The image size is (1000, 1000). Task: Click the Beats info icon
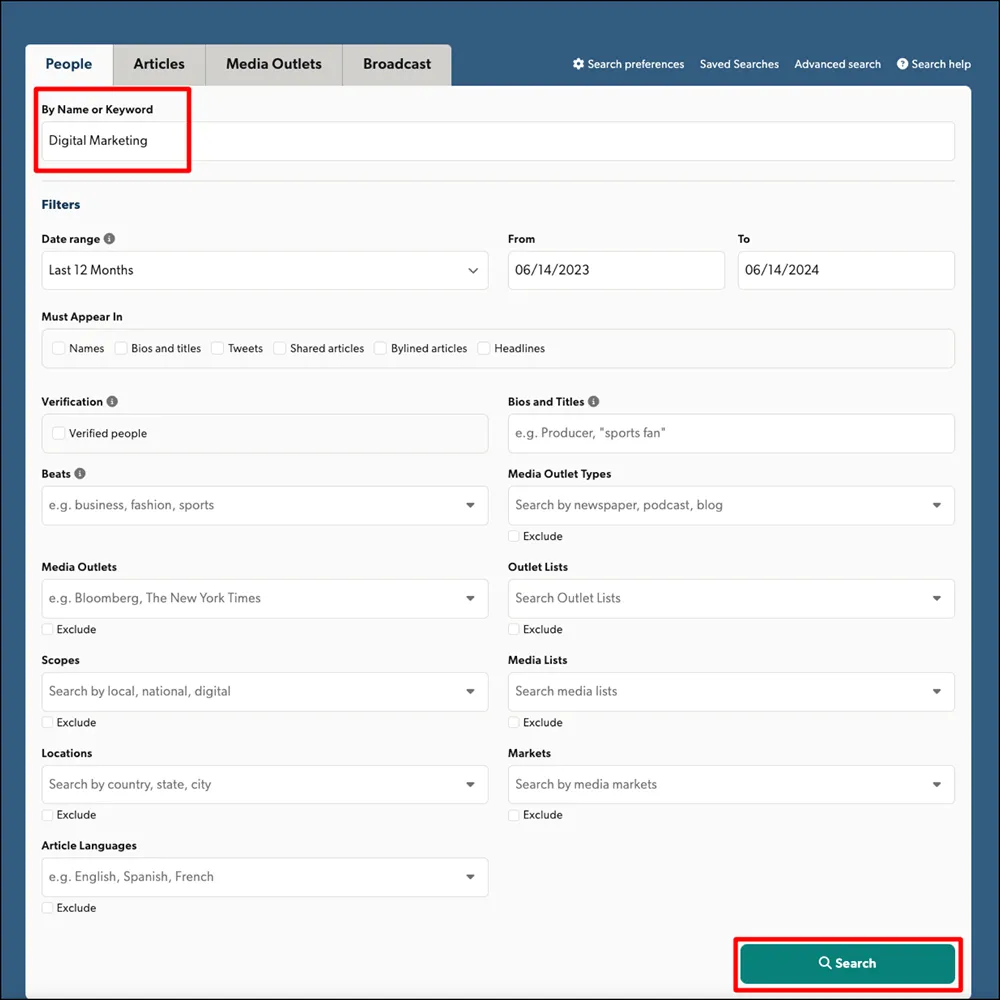pyautogui.click(x=82, y=473)
